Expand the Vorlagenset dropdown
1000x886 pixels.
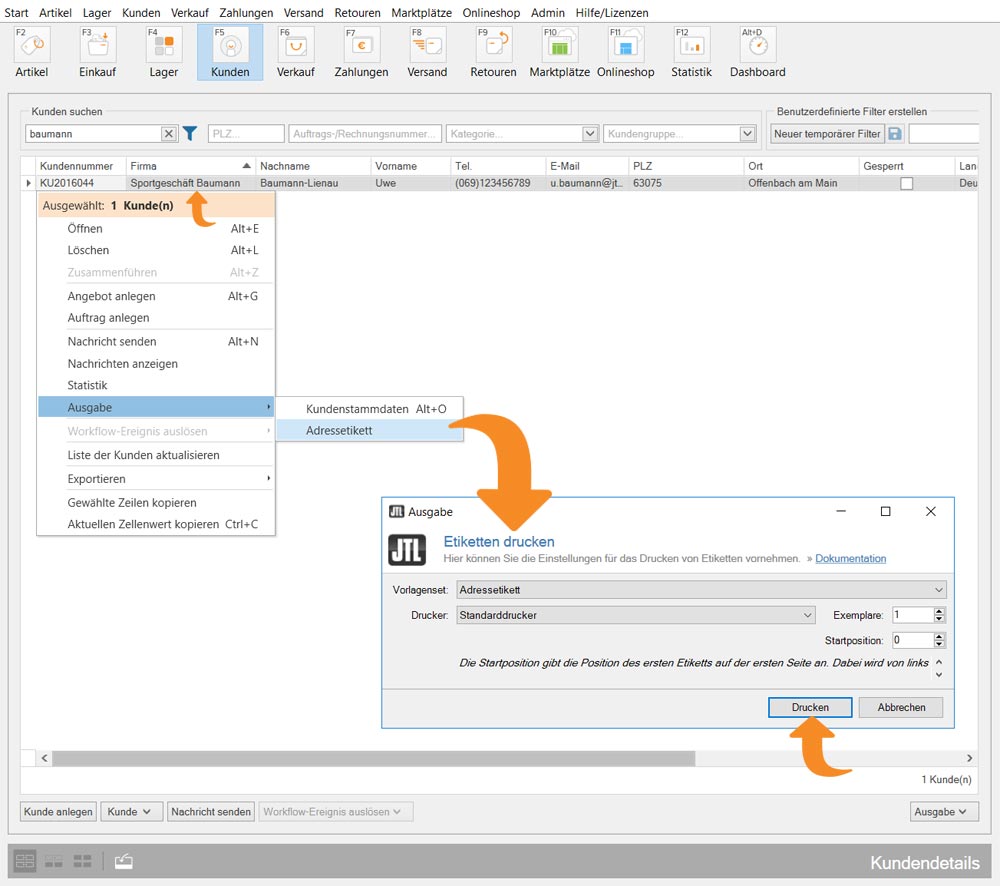(x=937, y=590)
